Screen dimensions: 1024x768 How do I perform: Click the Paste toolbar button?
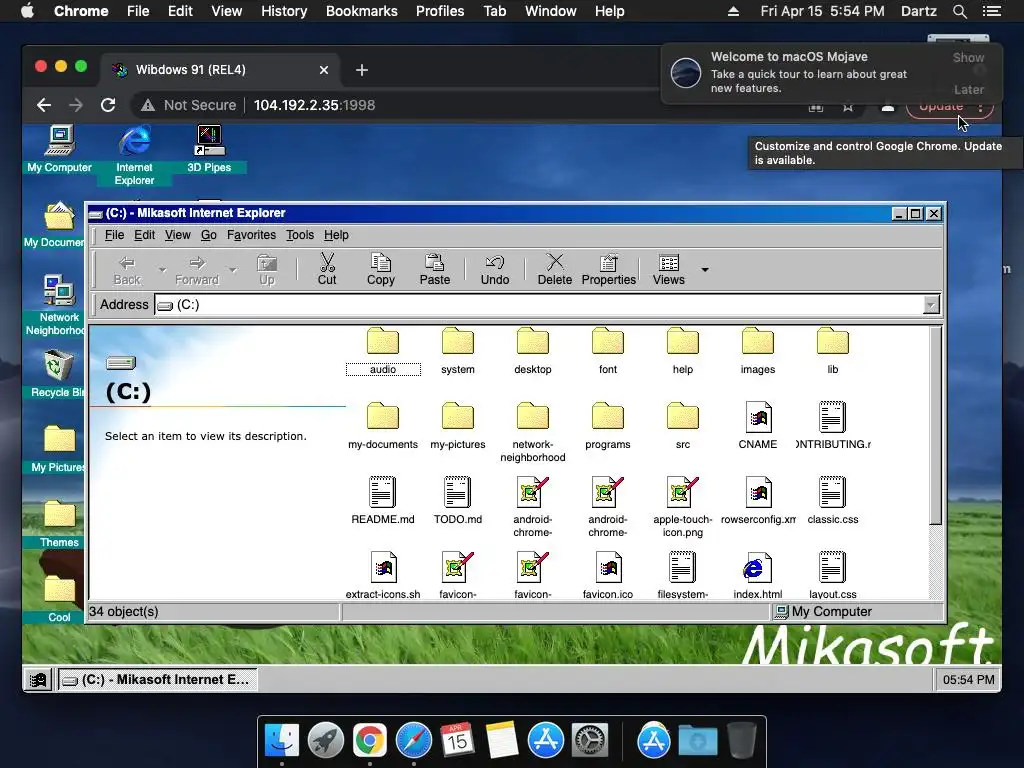pyautogui.click(x=435, y=270)
